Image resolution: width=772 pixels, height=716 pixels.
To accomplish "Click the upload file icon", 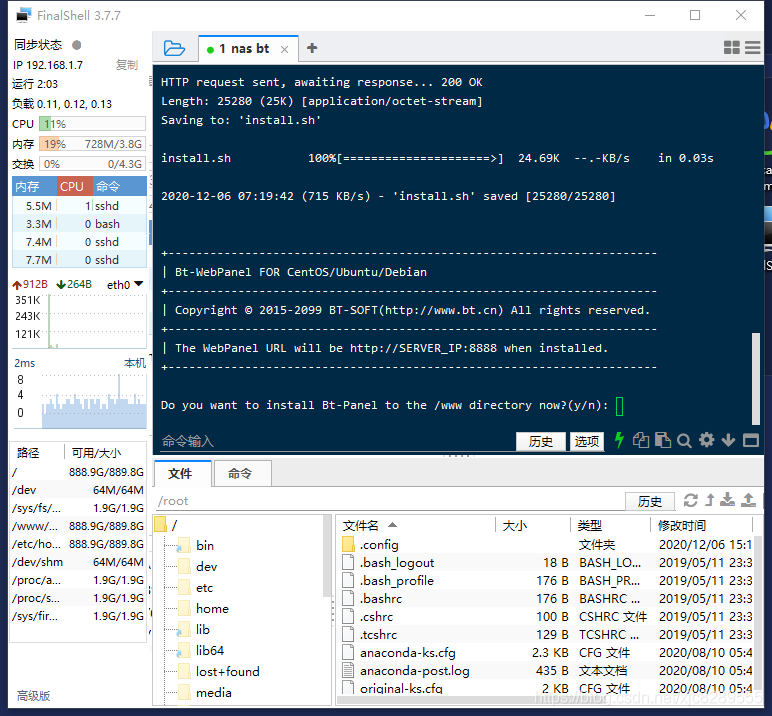I will (x=748, y=500).
